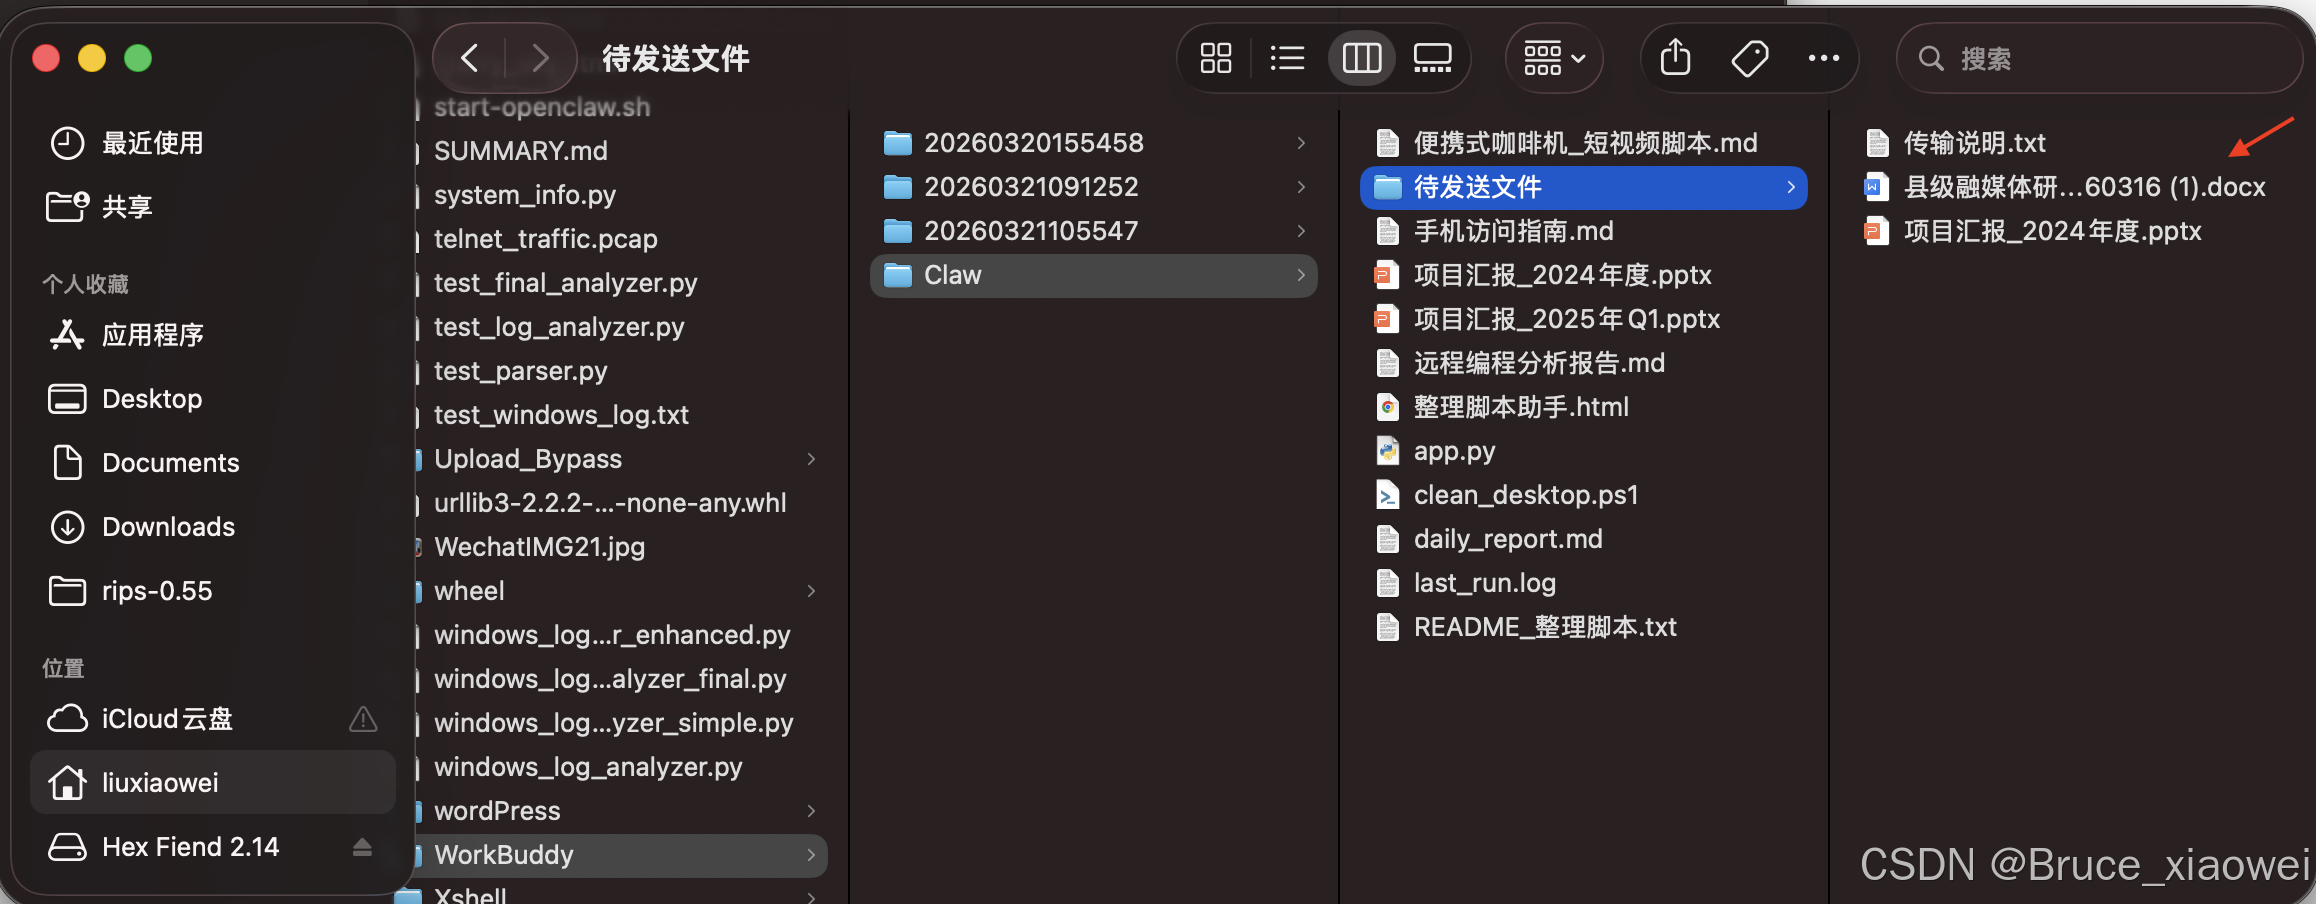Open the tags icon in the toolbar
2316x904 pixels.
click(x=1749, y=58)
